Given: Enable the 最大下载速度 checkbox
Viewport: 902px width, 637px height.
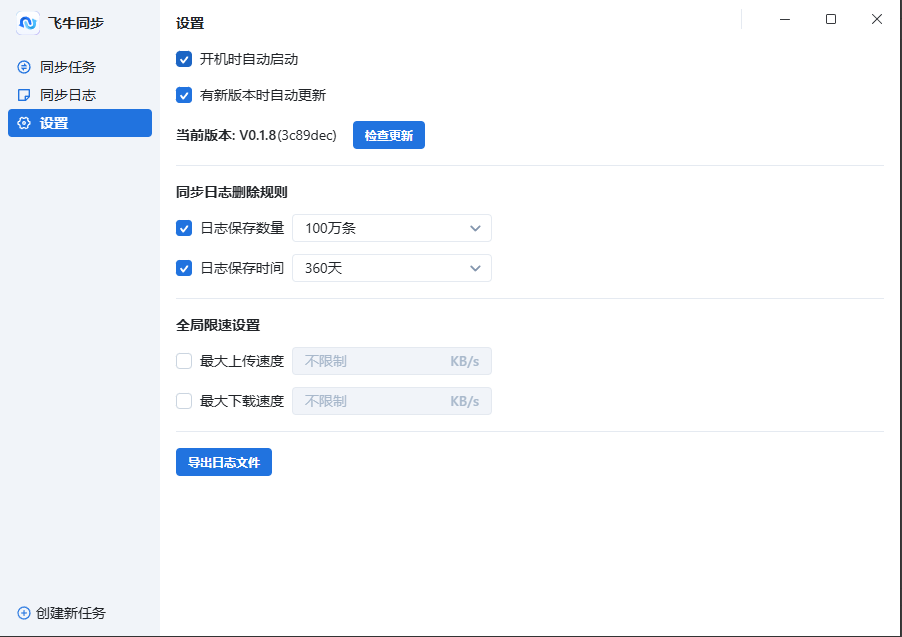Looking at the screenshot, I should 184,401.
